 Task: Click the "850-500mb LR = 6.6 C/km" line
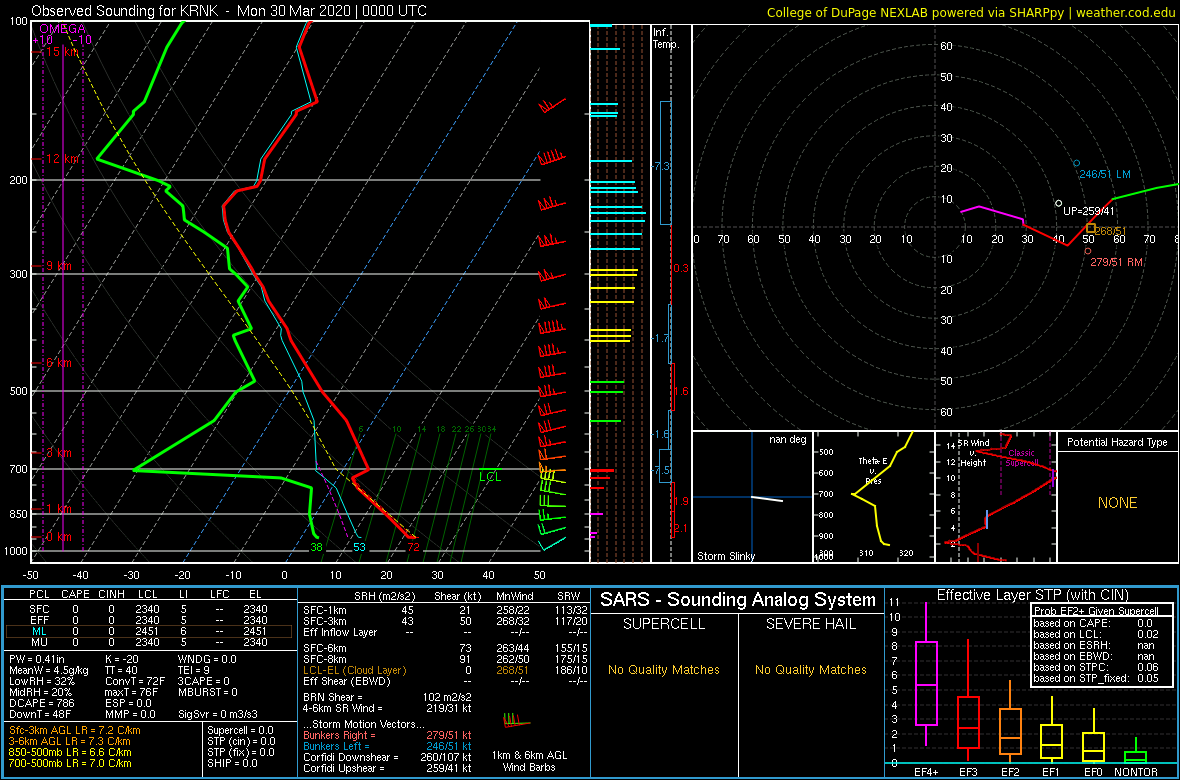[x=70, y=751]
